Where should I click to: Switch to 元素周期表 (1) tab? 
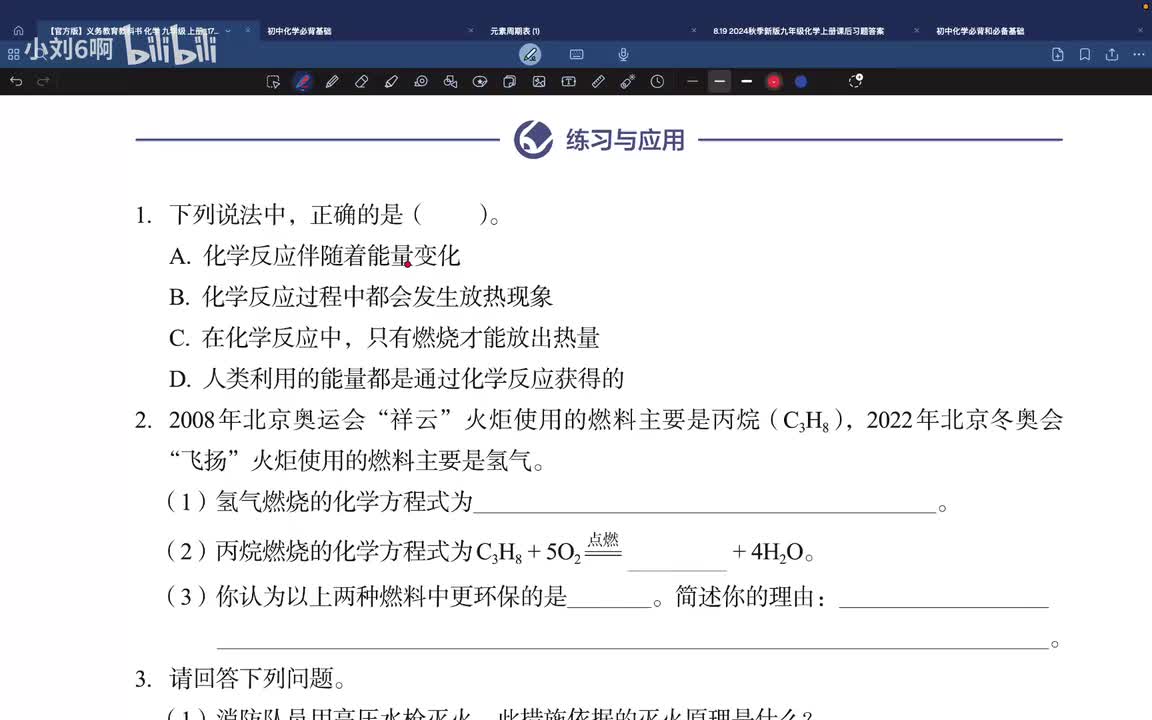tap(514, 31)
